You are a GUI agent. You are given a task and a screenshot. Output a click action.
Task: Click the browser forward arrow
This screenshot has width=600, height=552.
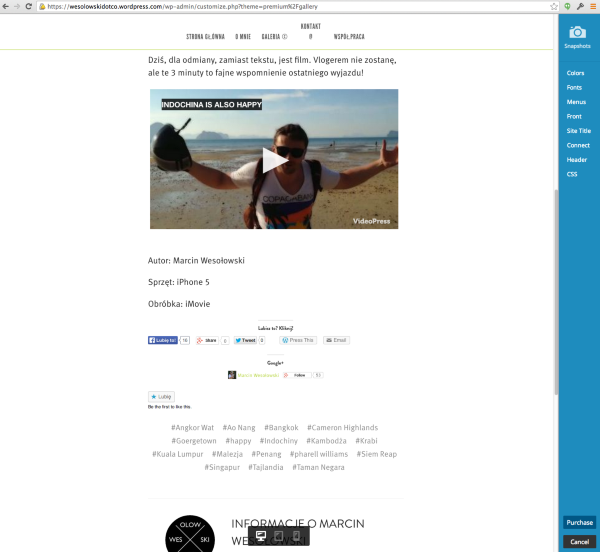[17, 6]
